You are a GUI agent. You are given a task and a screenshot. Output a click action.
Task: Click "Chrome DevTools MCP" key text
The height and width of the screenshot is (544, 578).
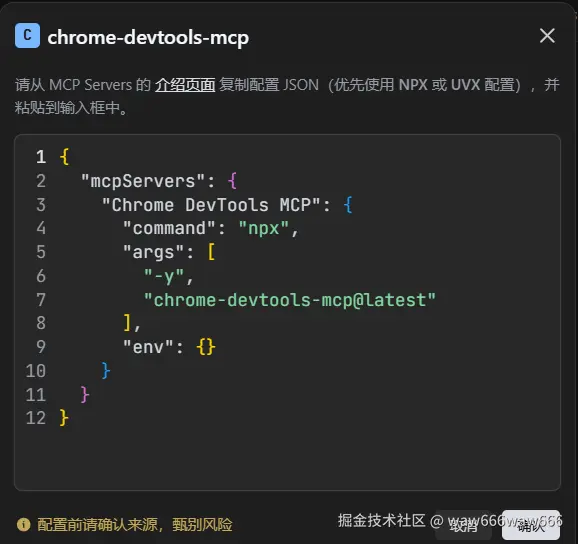211,205
